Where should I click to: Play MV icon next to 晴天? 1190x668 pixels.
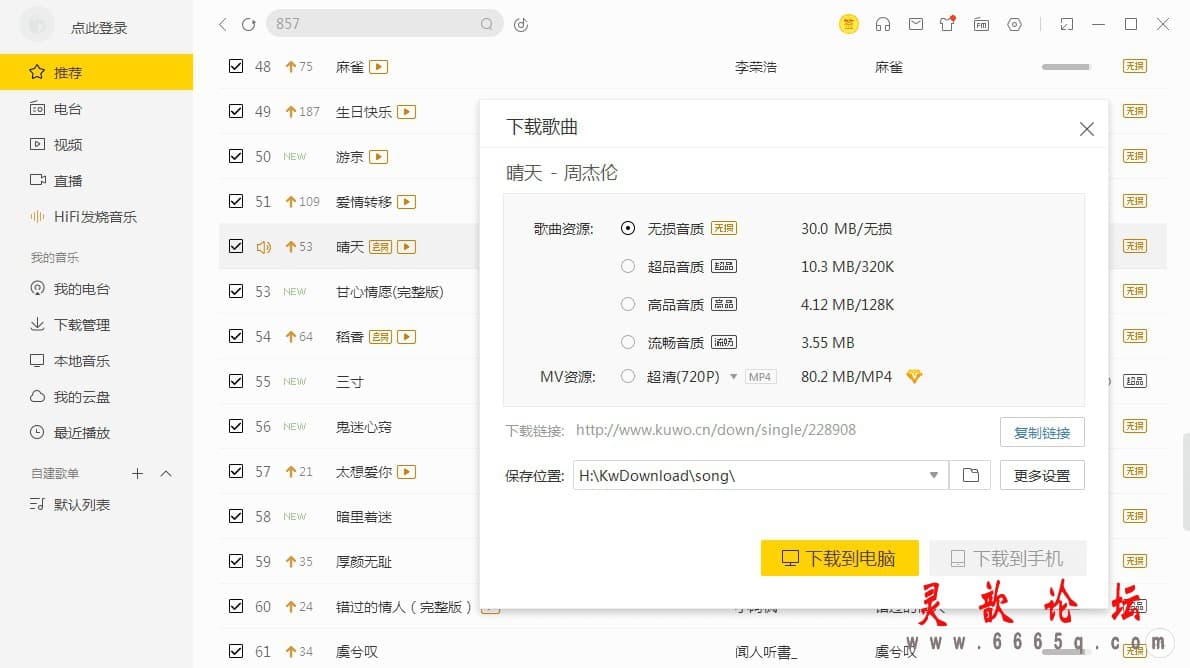point(407,247)
